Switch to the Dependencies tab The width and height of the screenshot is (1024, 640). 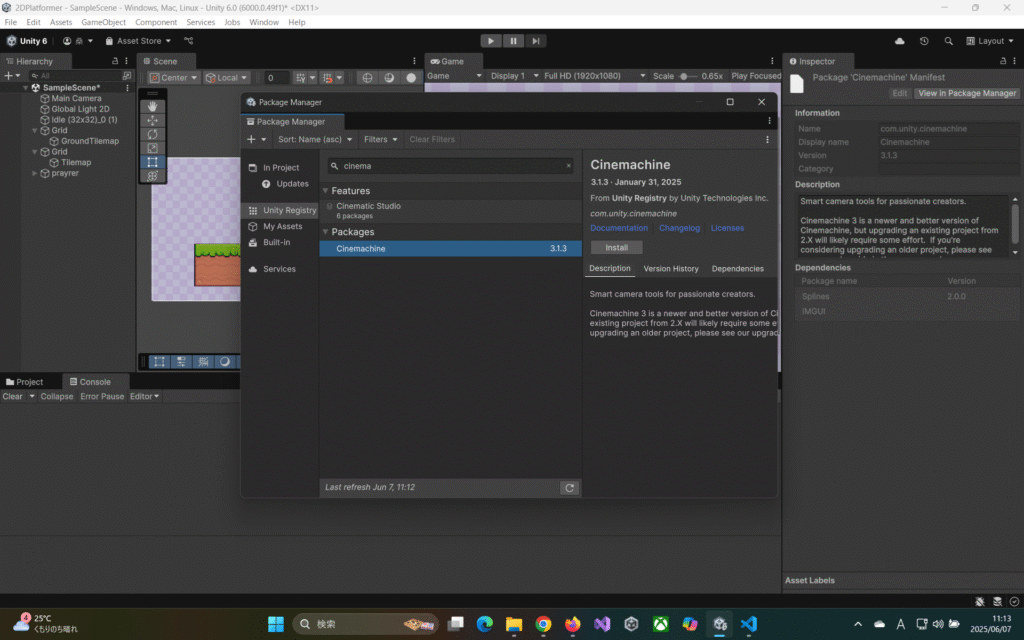pos(737,268)
